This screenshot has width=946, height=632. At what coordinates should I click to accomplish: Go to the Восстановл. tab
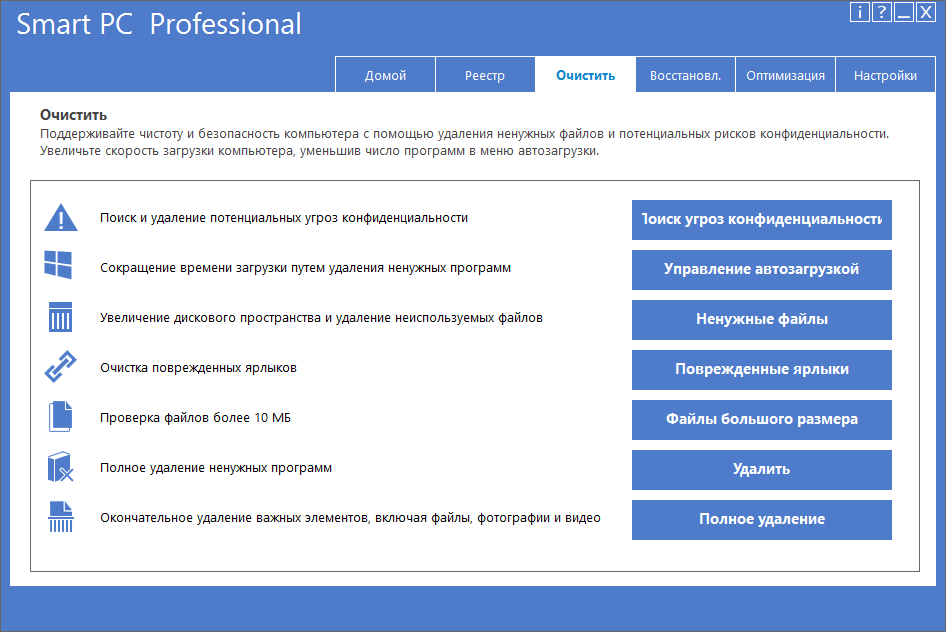coord(685,75)
